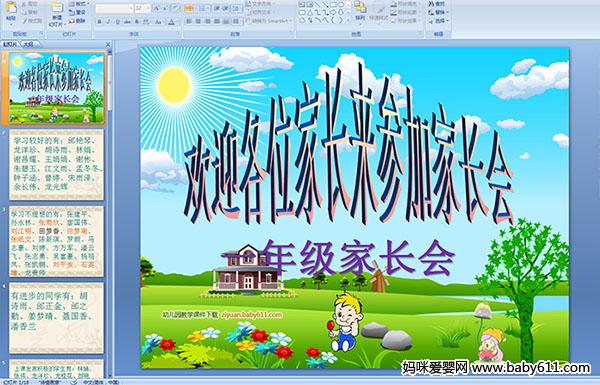Viewport: 600px width, 385px height.
Task: Toggle Align Text Left
Action: coord(189,21)
